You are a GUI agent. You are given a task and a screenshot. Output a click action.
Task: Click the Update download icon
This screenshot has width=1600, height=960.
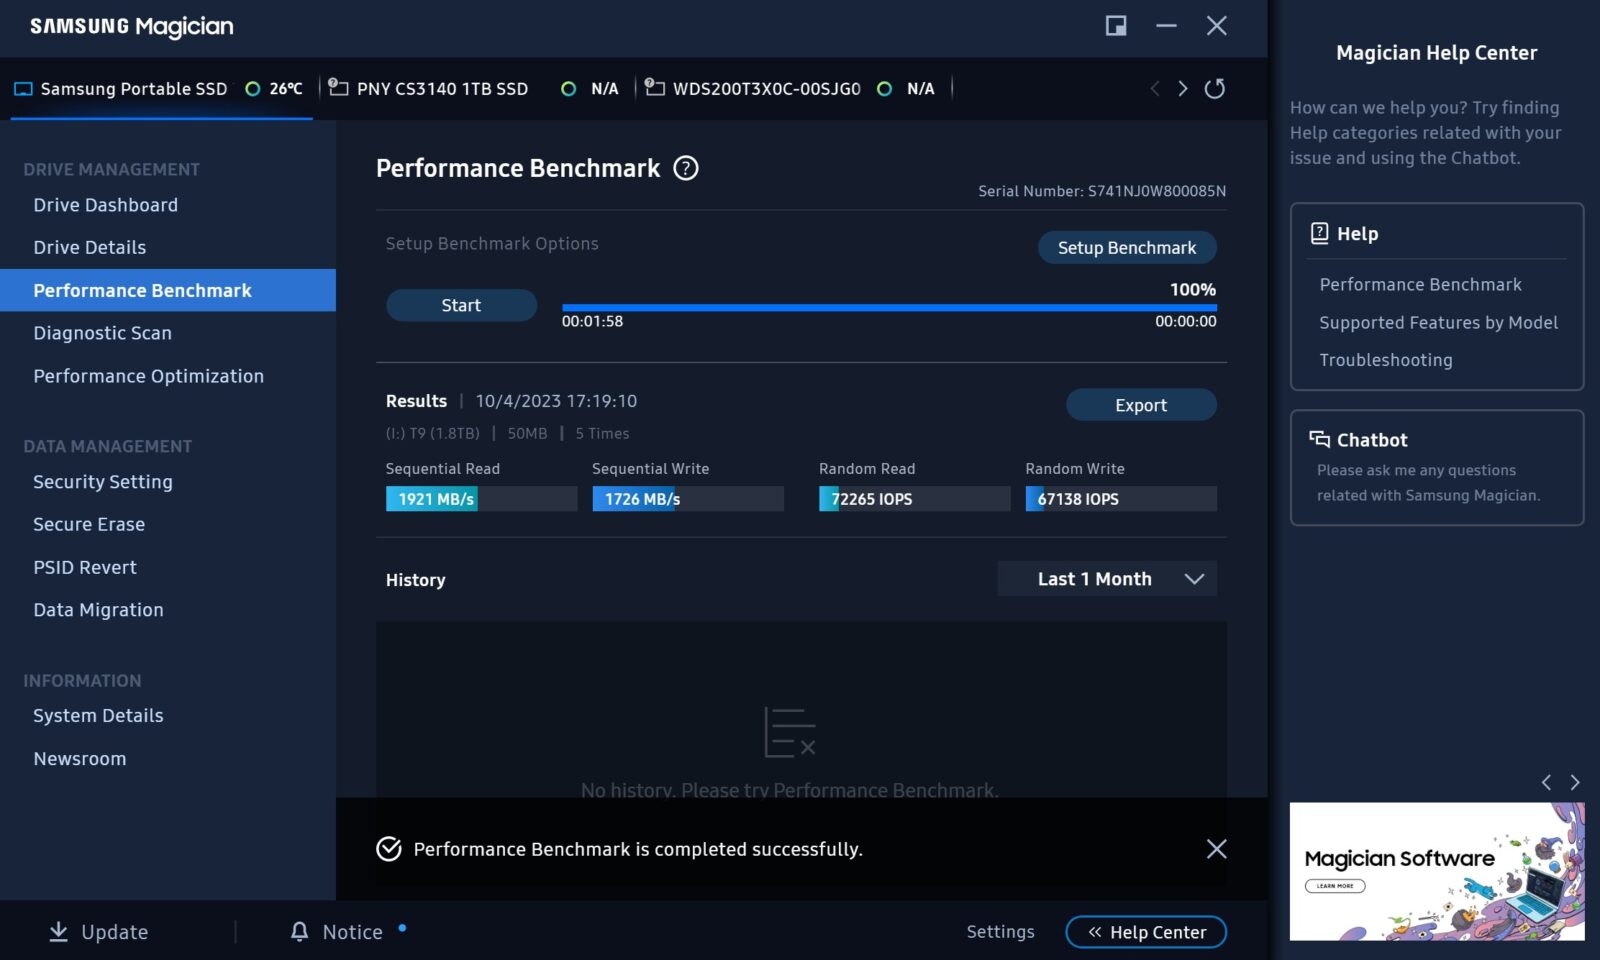[59, 932]
